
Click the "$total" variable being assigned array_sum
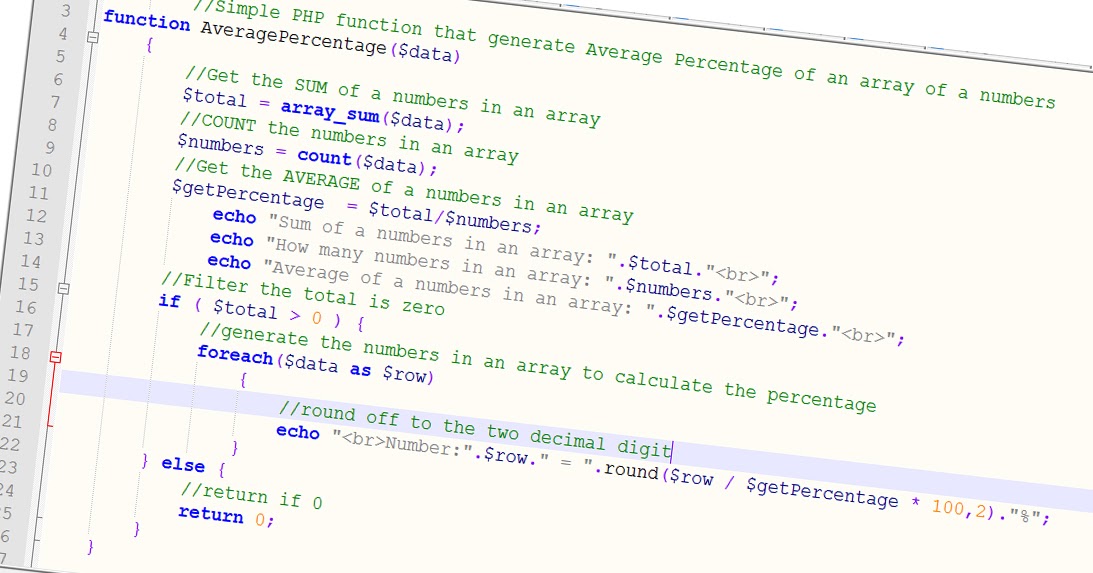215,97
